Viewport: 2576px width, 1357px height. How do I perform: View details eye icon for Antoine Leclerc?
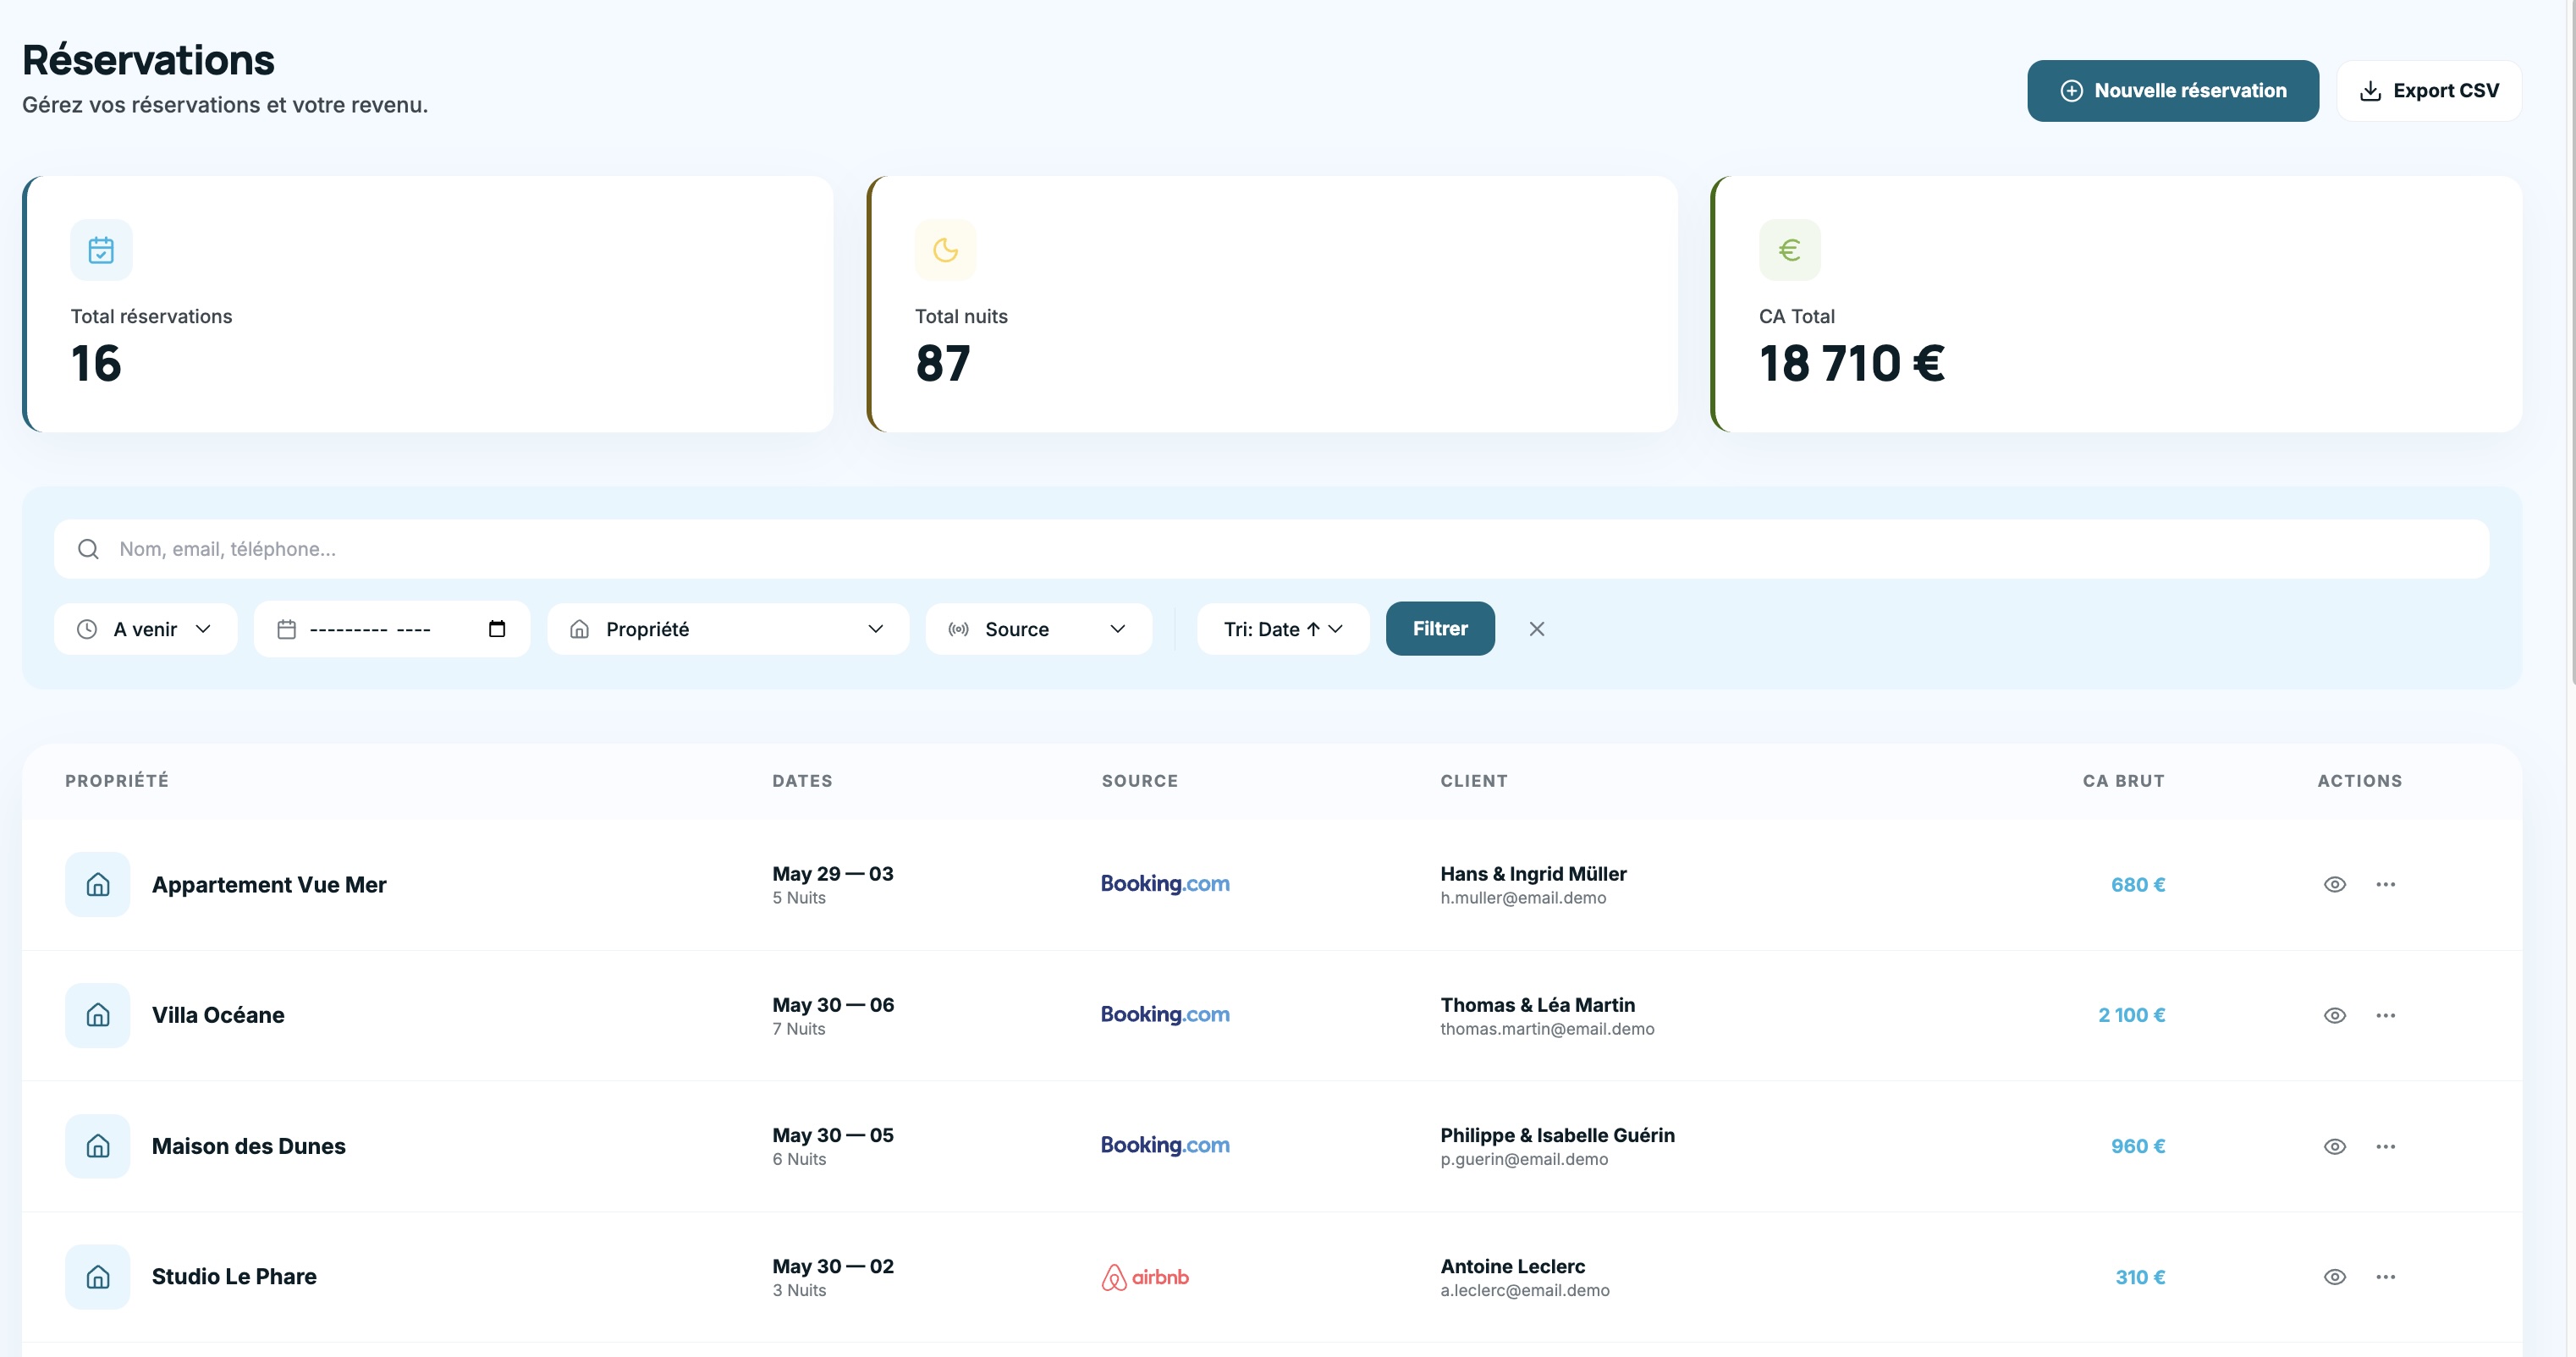pos(2335,1277)
